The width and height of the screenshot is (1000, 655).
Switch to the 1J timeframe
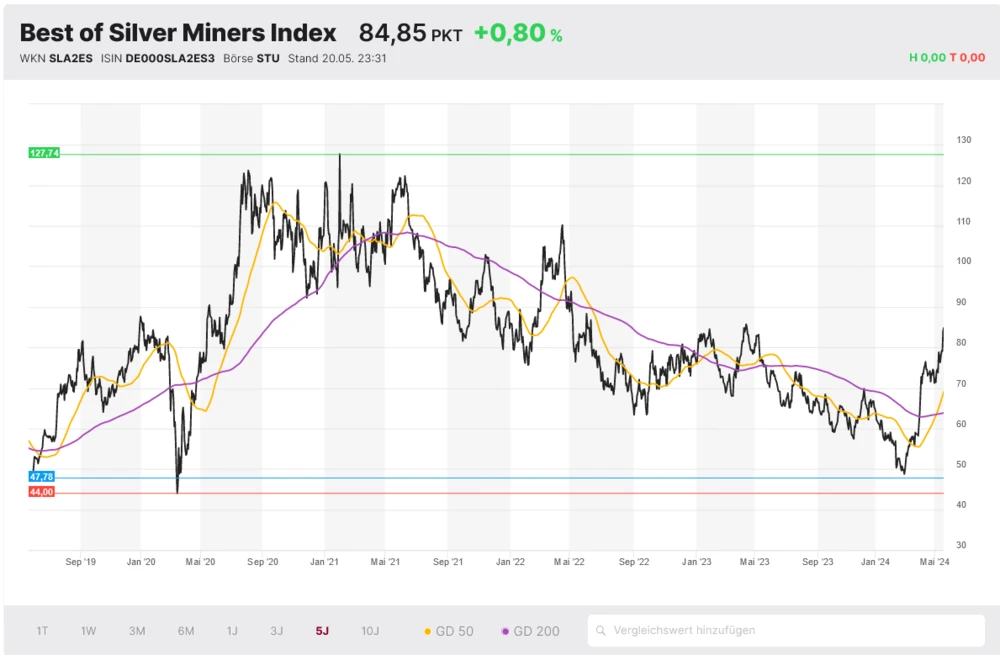coord(233,630)
